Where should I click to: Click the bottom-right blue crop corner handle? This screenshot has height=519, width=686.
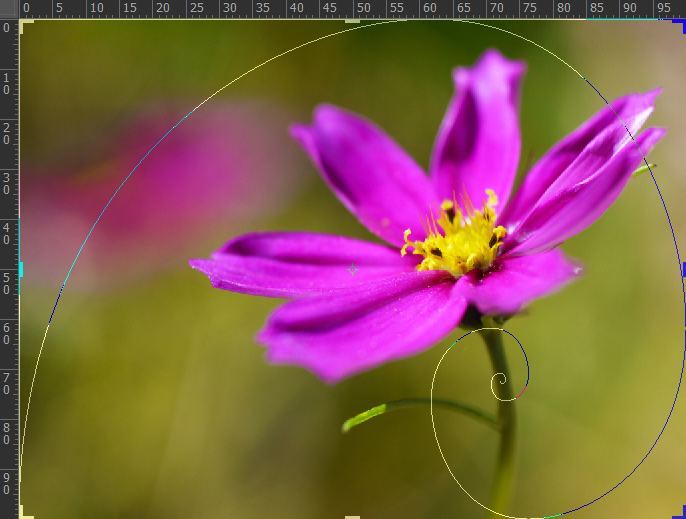680,513
